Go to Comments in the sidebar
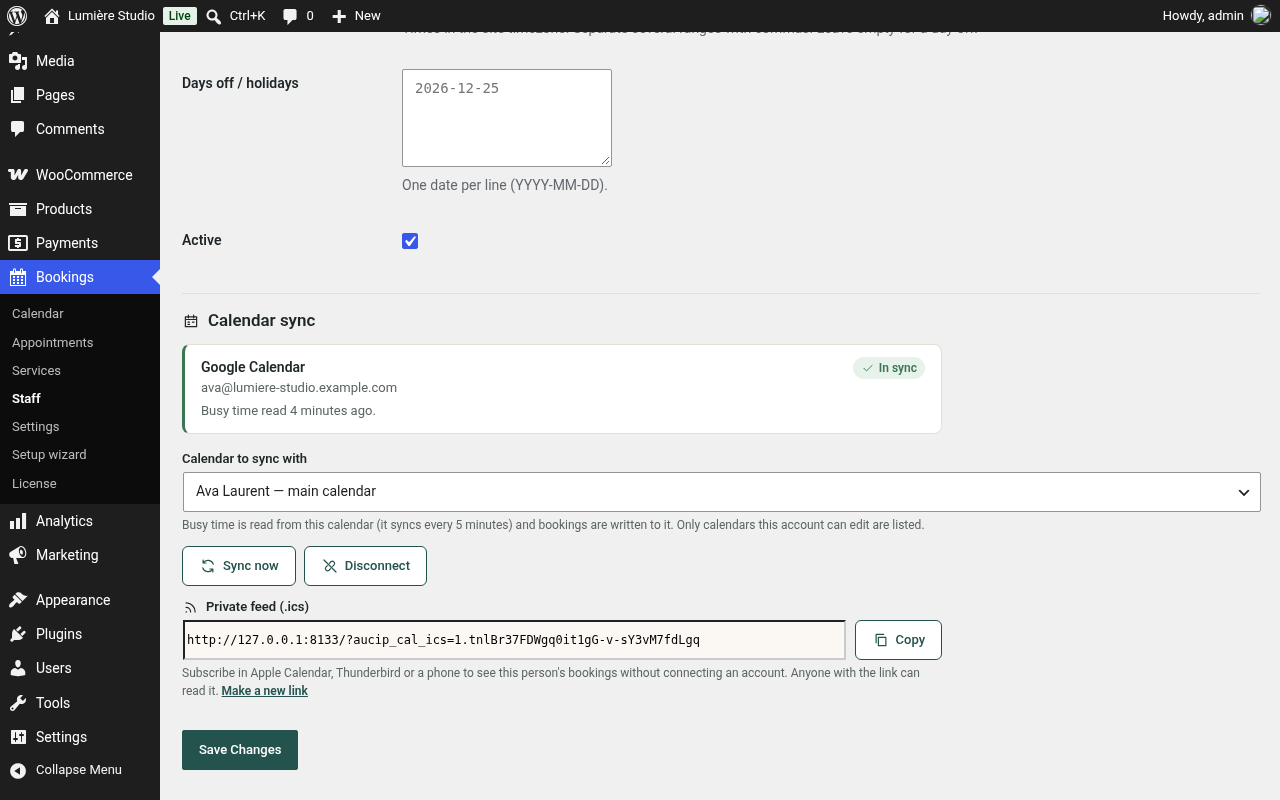The image size is (1280, 800). pyautogui.click(x=80, y=129)
